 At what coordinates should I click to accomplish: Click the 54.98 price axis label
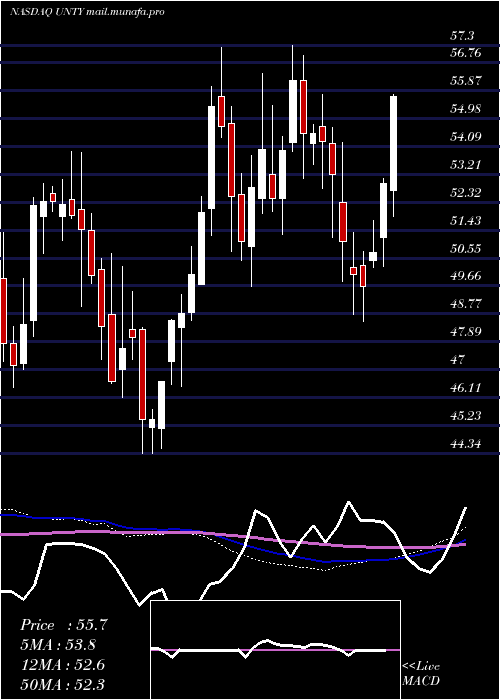pos(466,108)
